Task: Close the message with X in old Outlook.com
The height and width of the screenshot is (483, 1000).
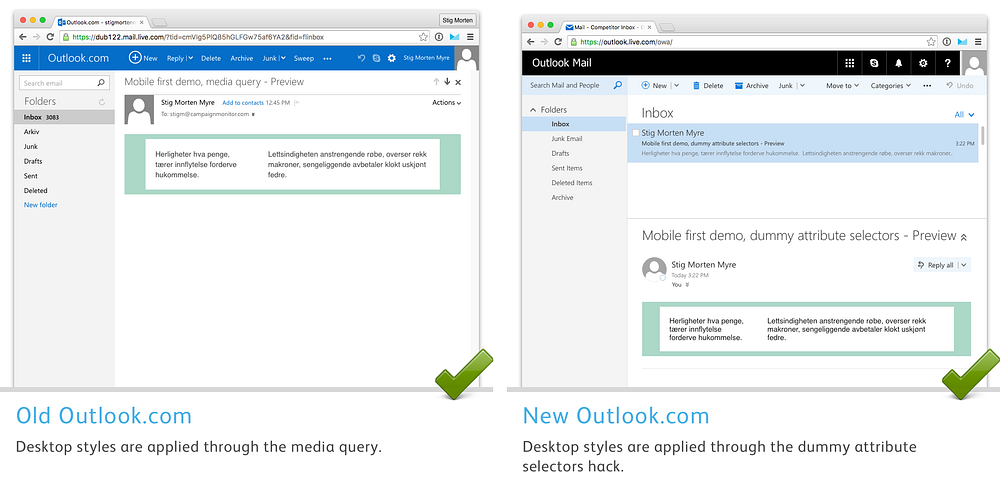Action: click(x=458, y=82)
